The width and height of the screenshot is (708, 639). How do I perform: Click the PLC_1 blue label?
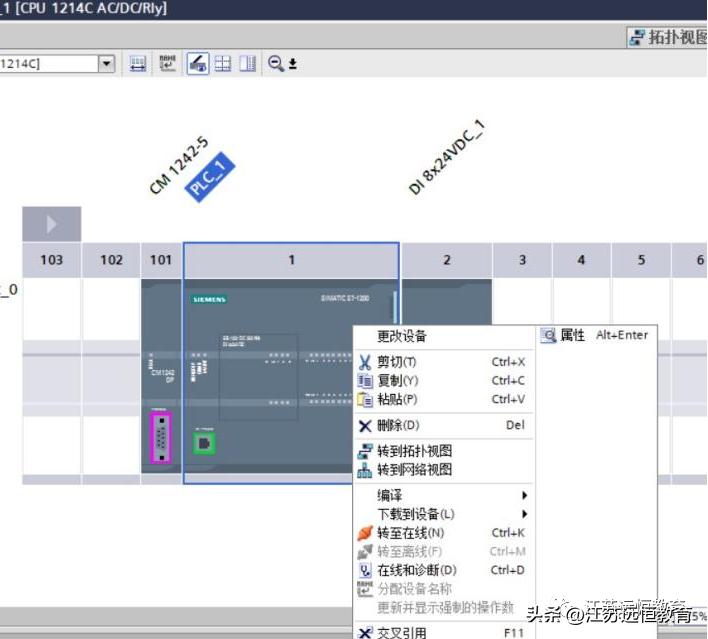click(210, 177)
